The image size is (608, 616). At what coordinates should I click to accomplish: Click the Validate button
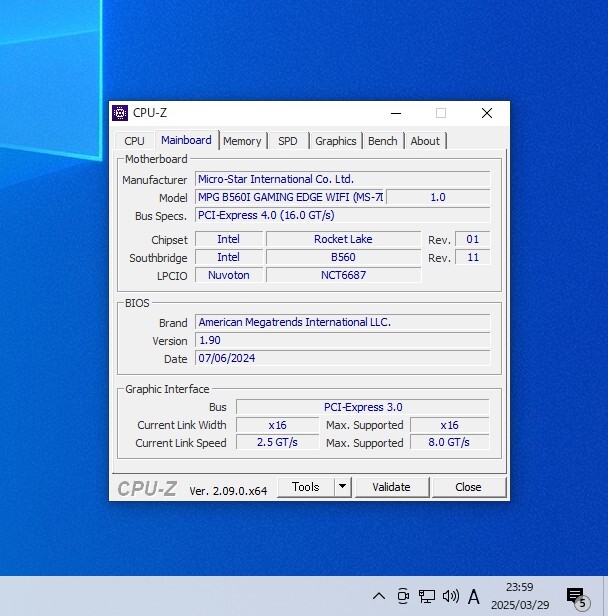click(392, 487)
